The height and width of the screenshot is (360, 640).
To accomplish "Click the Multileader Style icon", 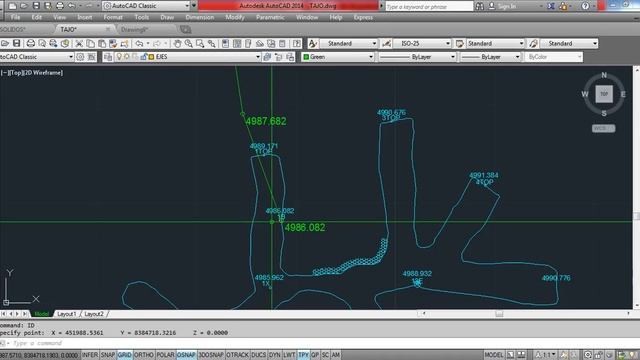I will pyautogui.click(x=533, y=43).
